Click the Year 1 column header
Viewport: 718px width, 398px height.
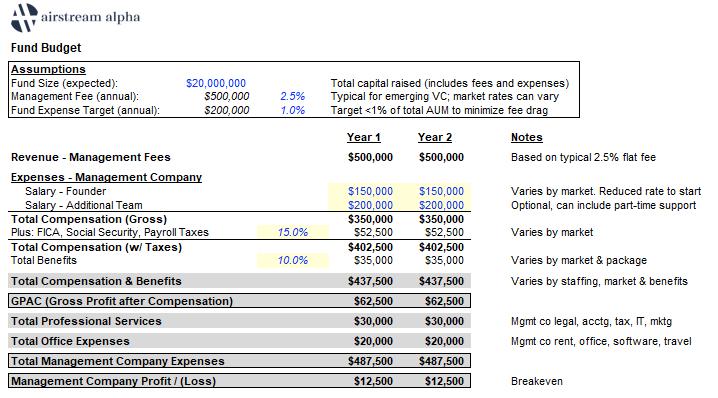pos(364,137)
